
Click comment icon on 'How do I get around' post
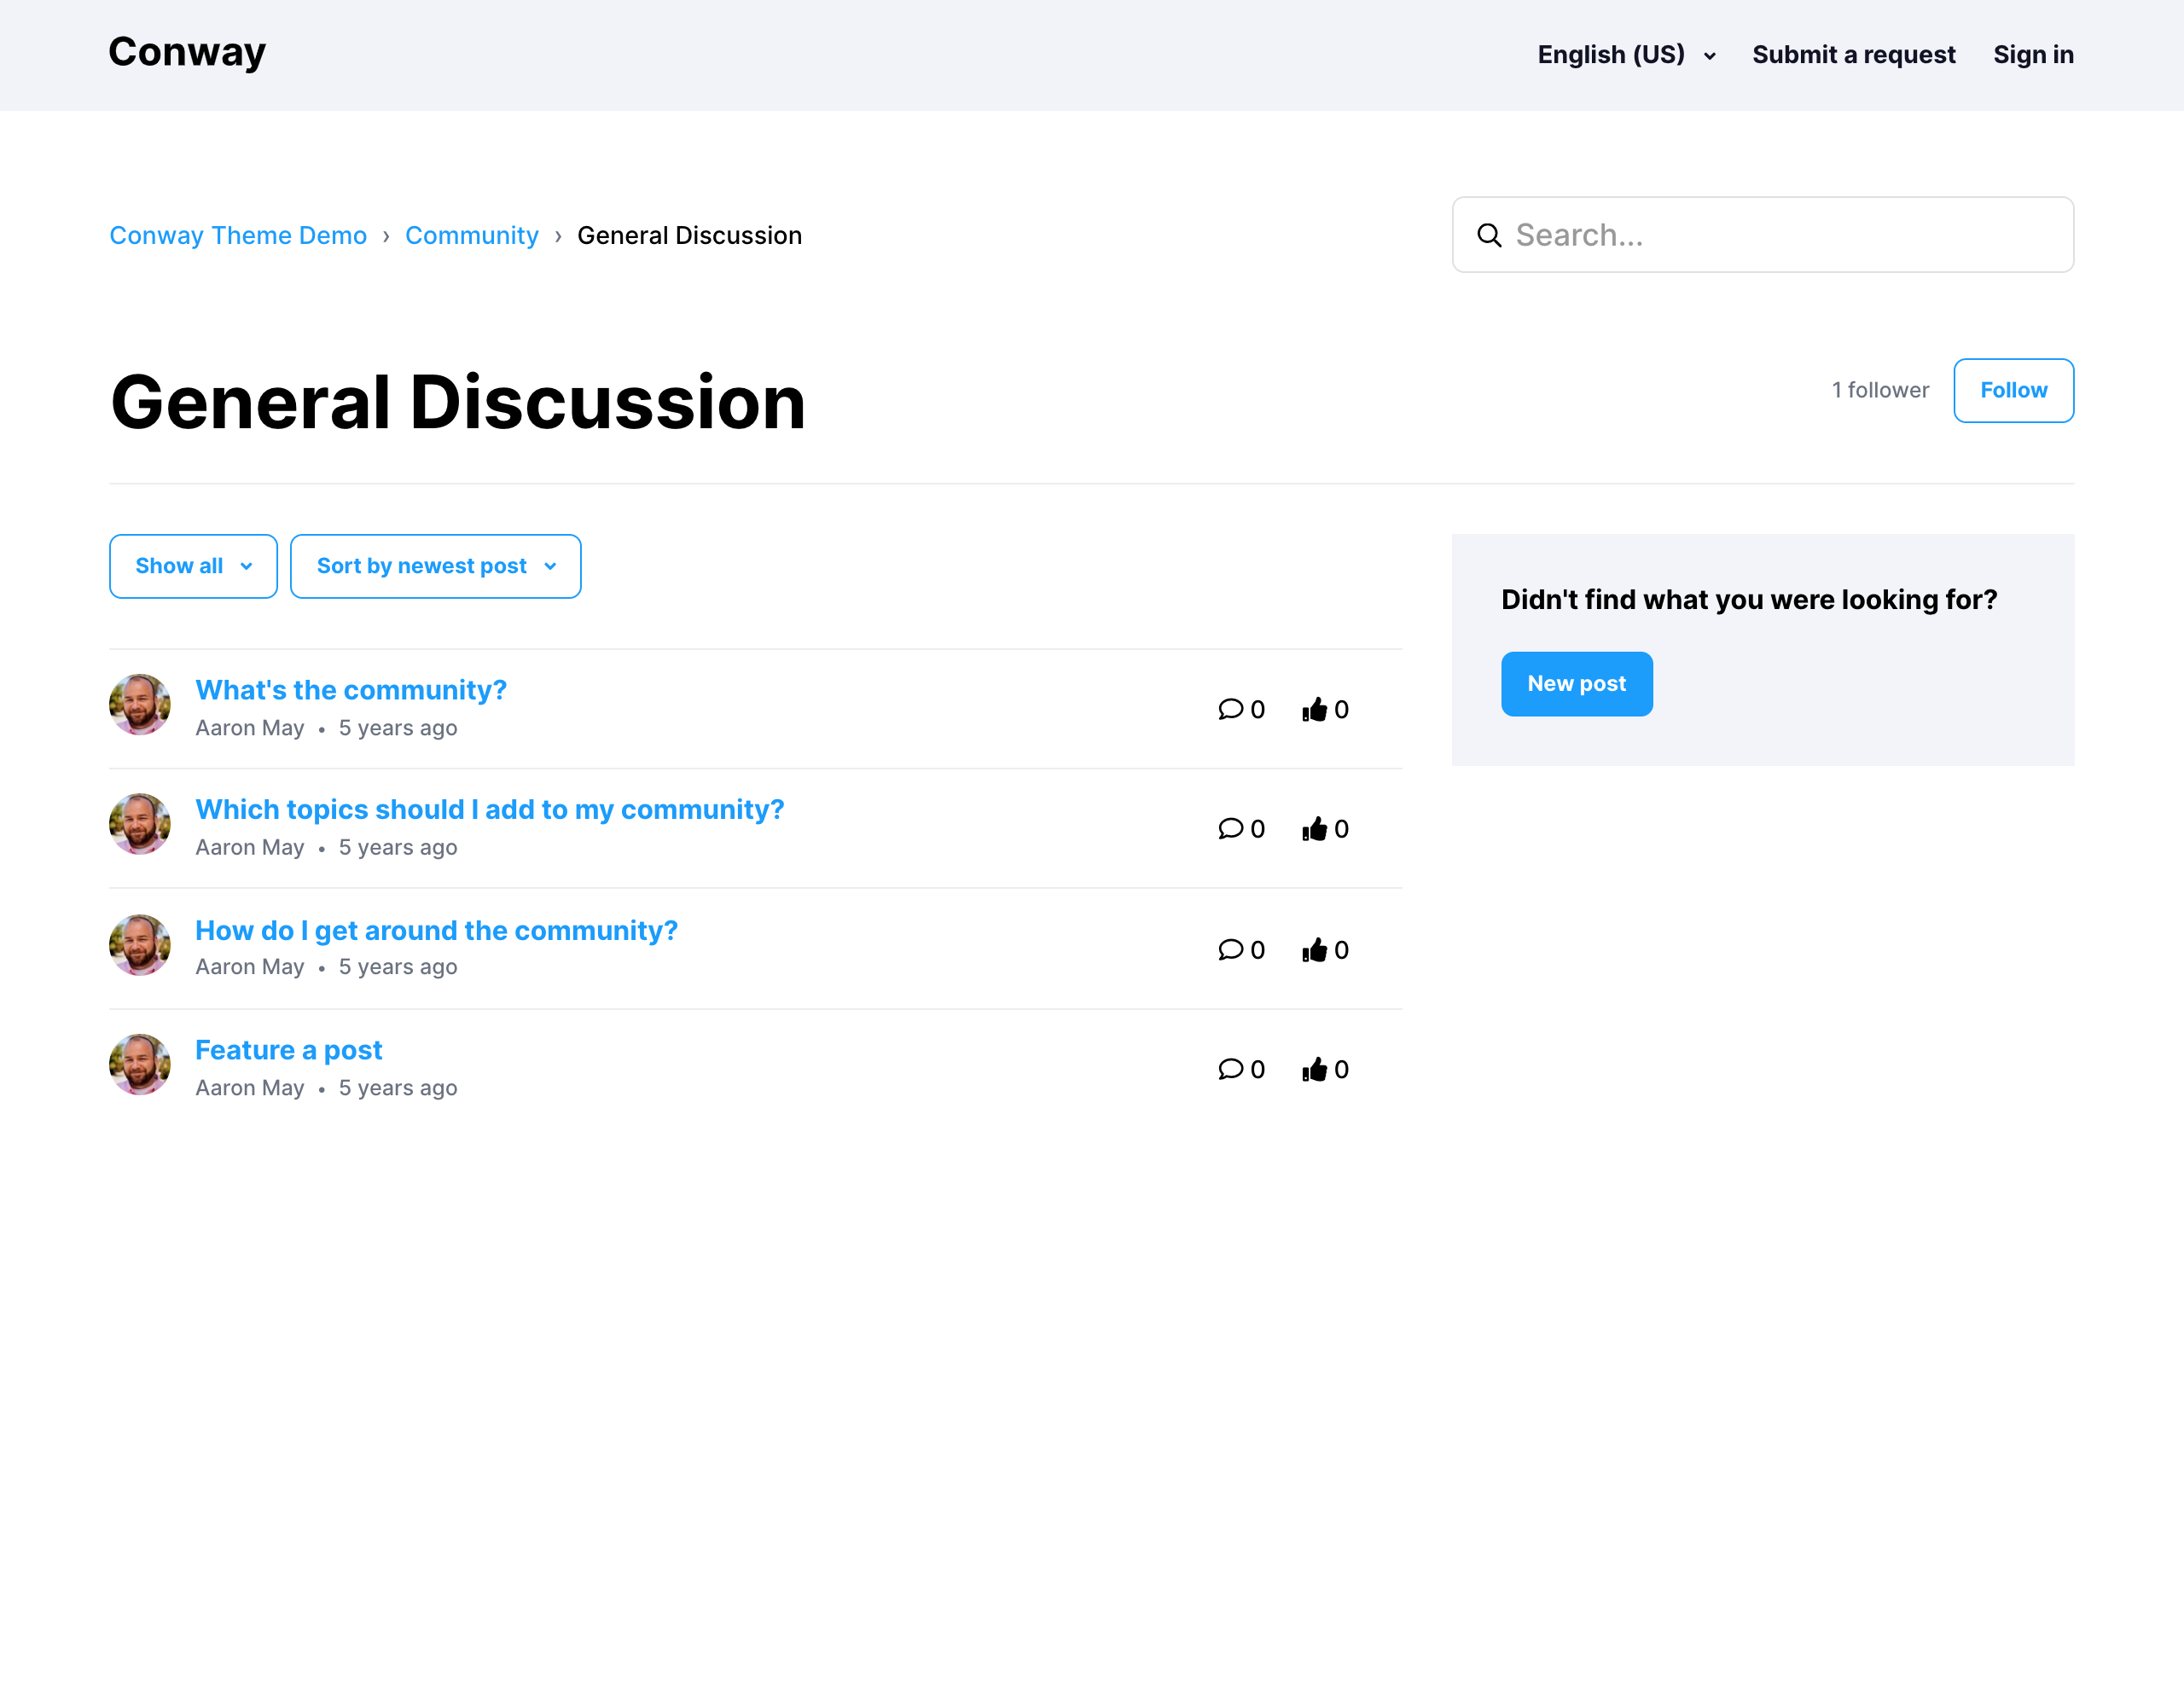coord(1230,949)
